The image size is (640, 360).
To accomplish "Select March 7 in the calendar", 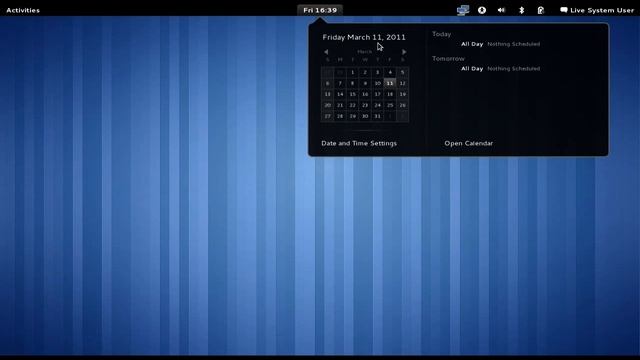I will tap(340, 83).
